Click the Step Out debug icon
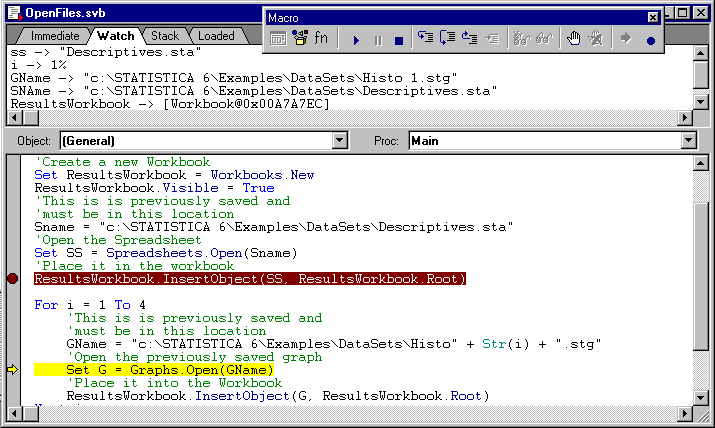The width and height of the screenshot is (715, 428). coord(469,39)
